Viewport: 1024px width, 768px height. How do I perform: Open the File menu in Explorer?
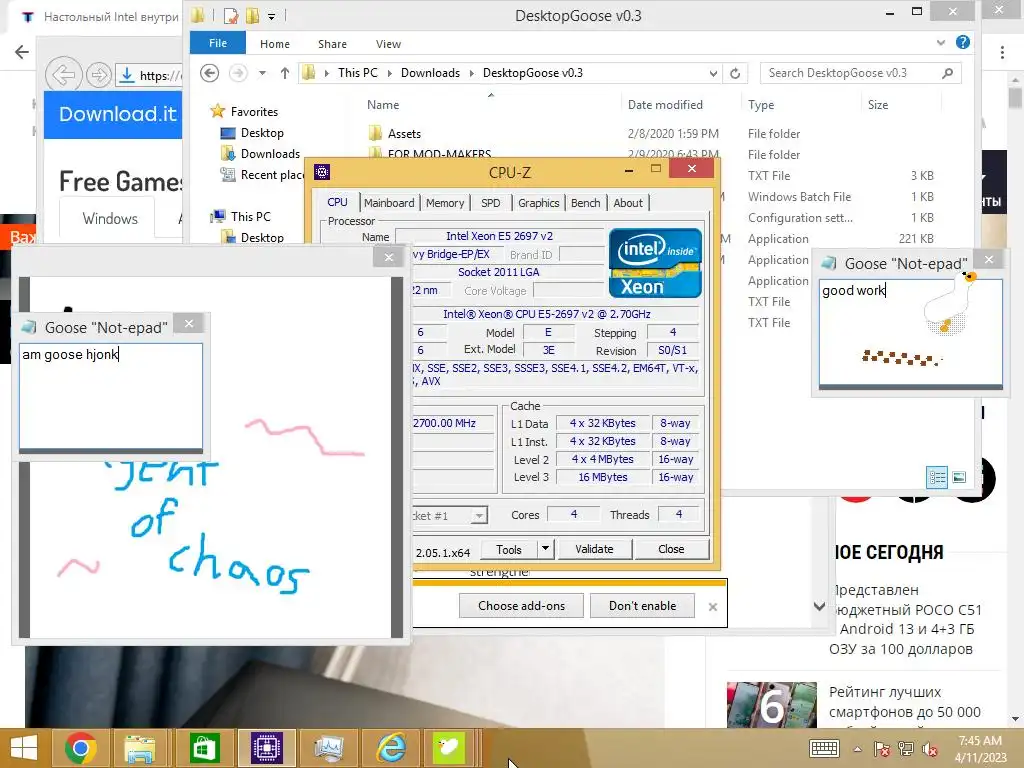(x=217, y=43)
